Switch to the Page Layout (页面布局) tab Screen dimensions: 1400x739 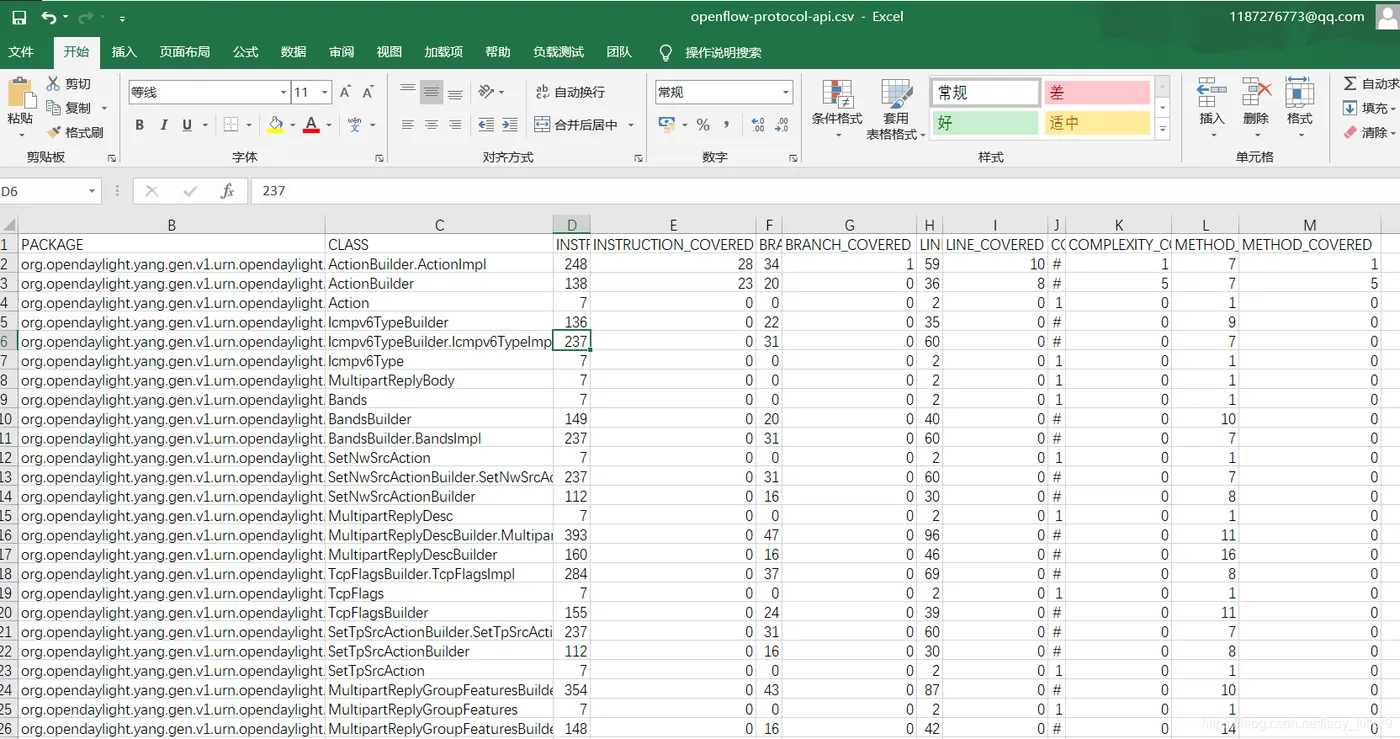[x=185, y=52]
